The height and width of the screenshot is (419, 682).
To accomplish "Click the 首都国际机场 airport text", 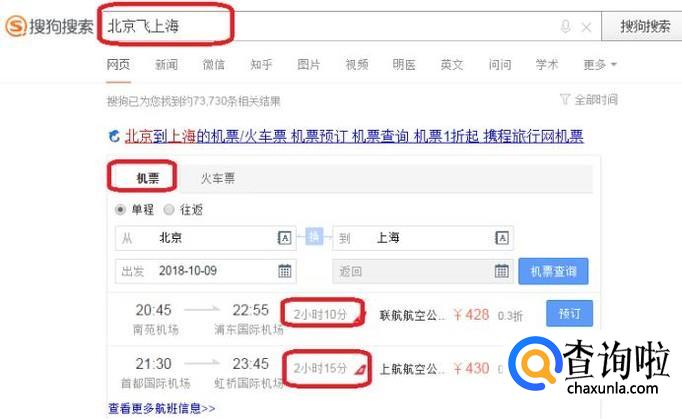I will 156,383.
